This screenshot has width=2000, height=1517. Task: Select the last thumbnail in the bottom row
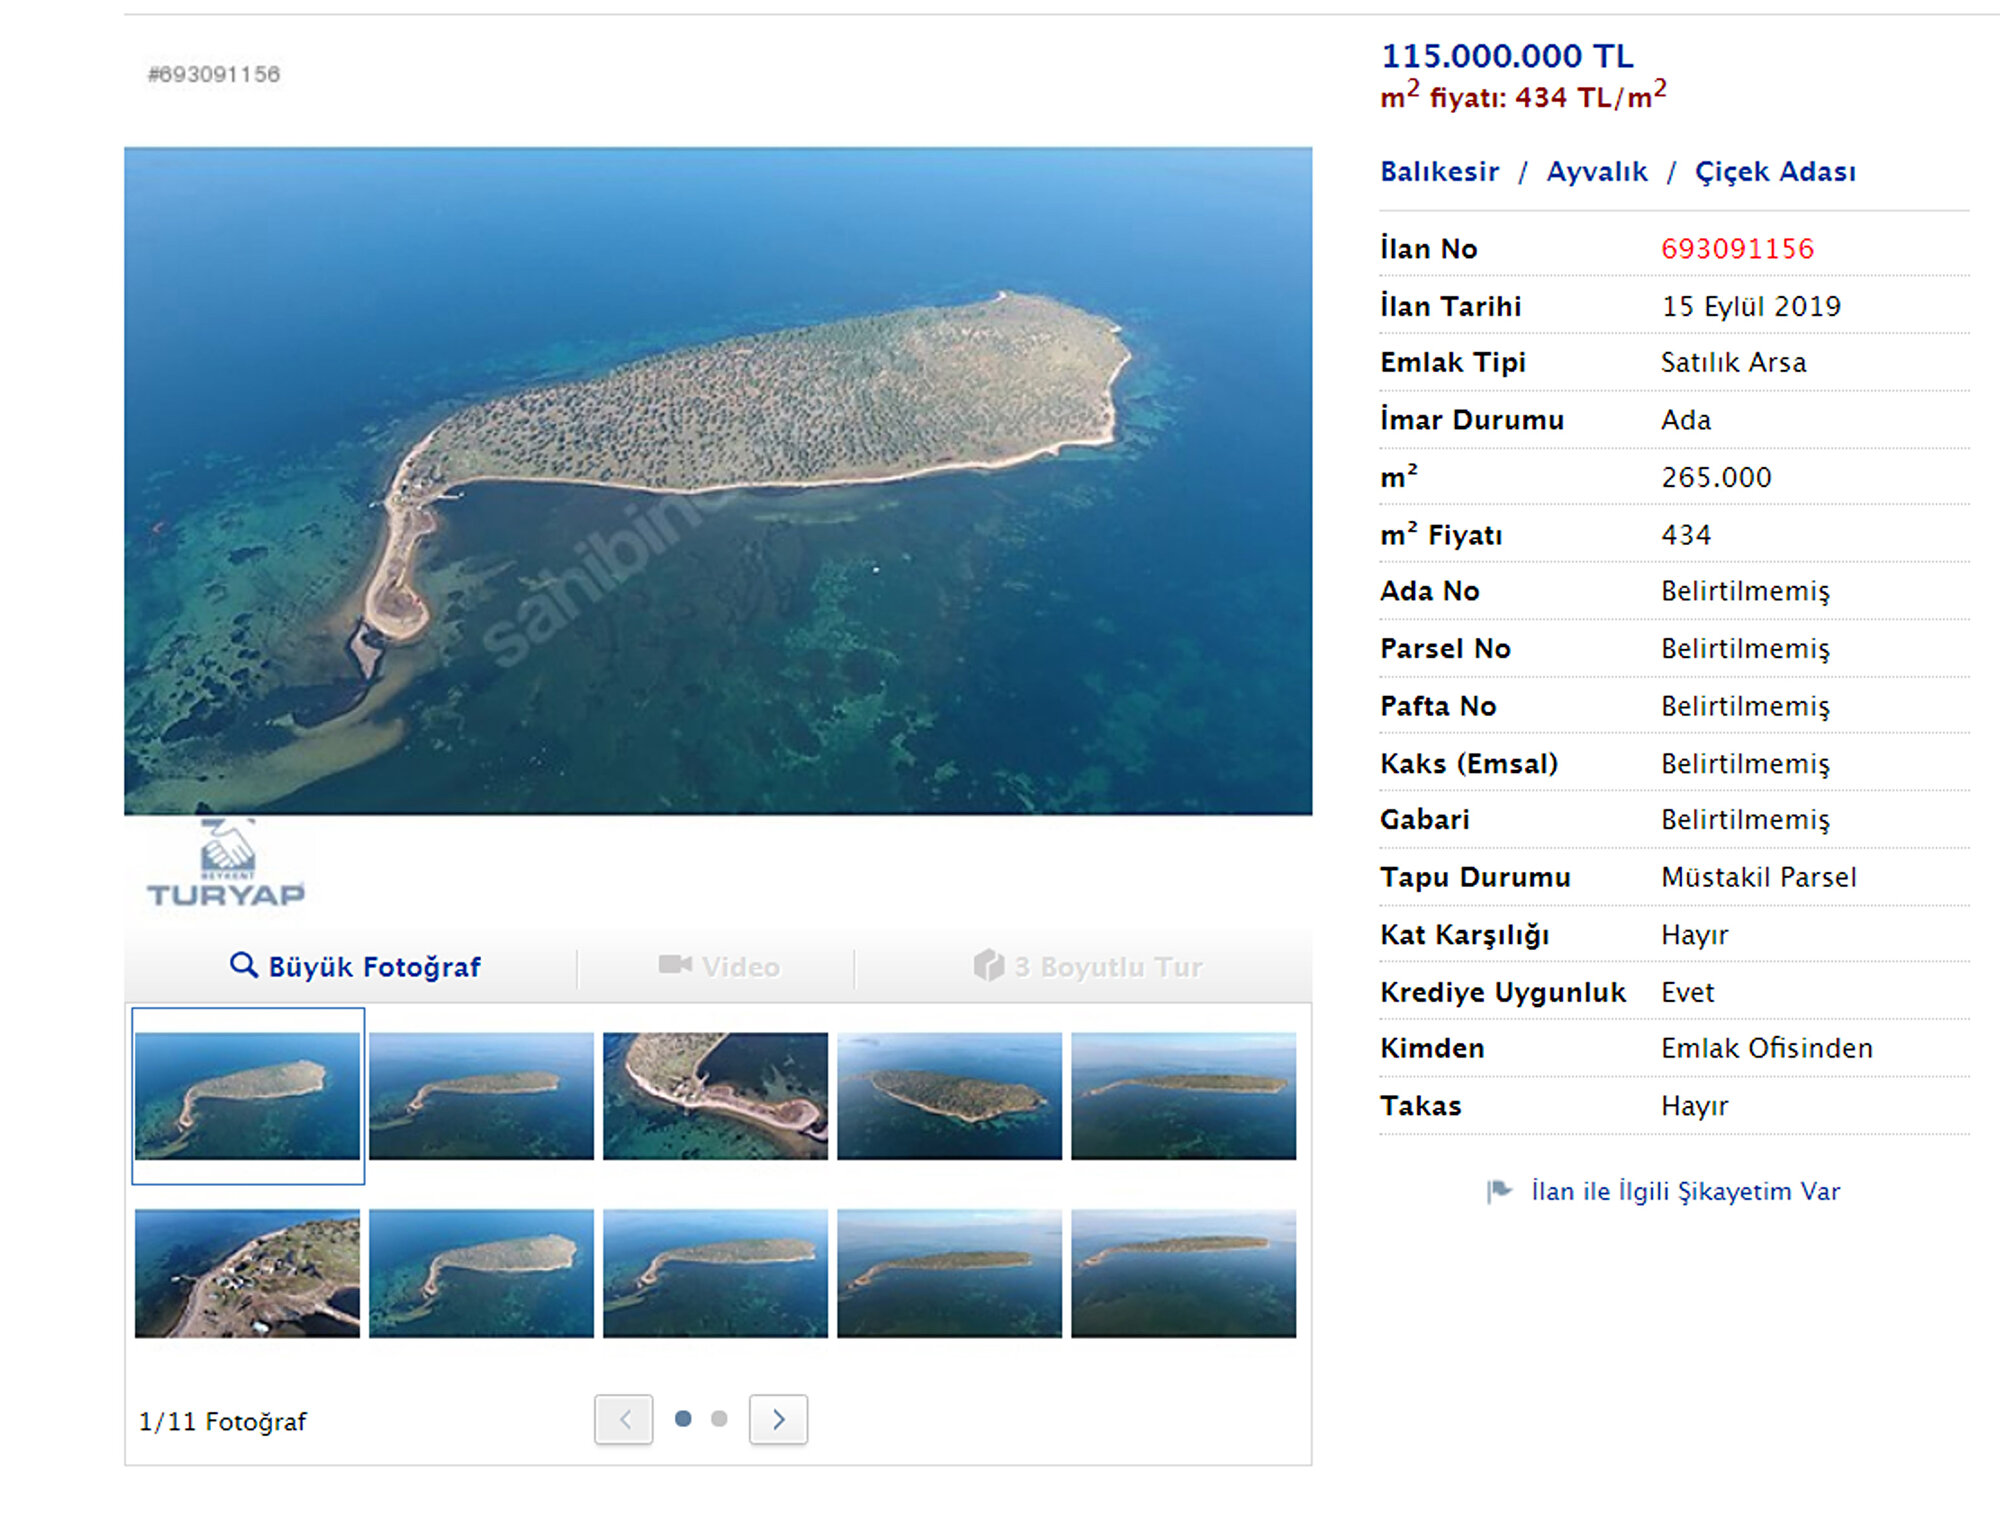click(1183, 1273)
